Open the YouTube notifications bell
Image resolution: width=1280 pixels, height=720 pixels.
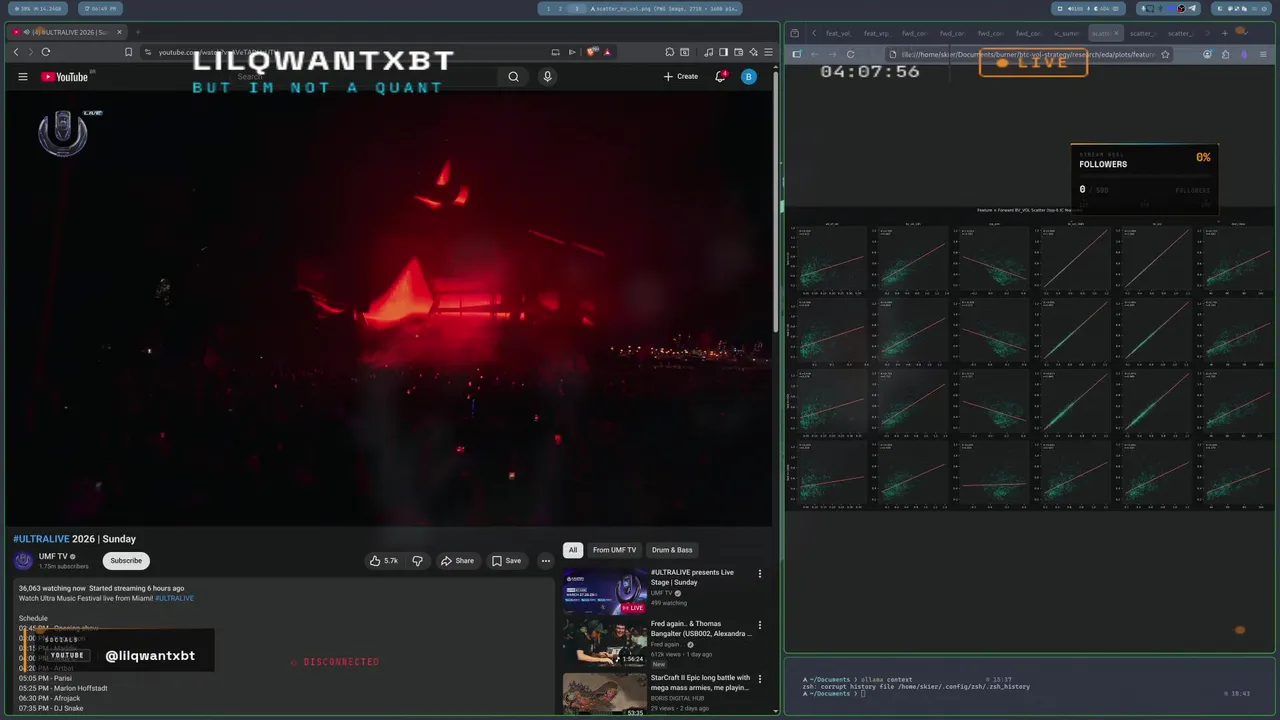[720, 77]
